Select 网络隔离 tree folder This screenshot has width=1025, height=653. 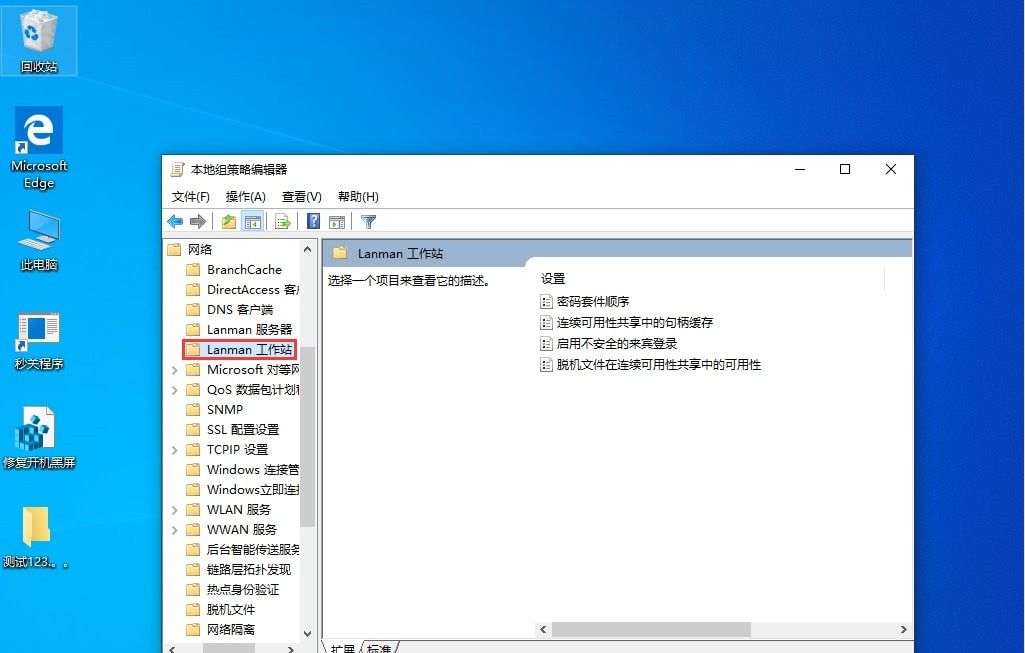coord(230,629)
